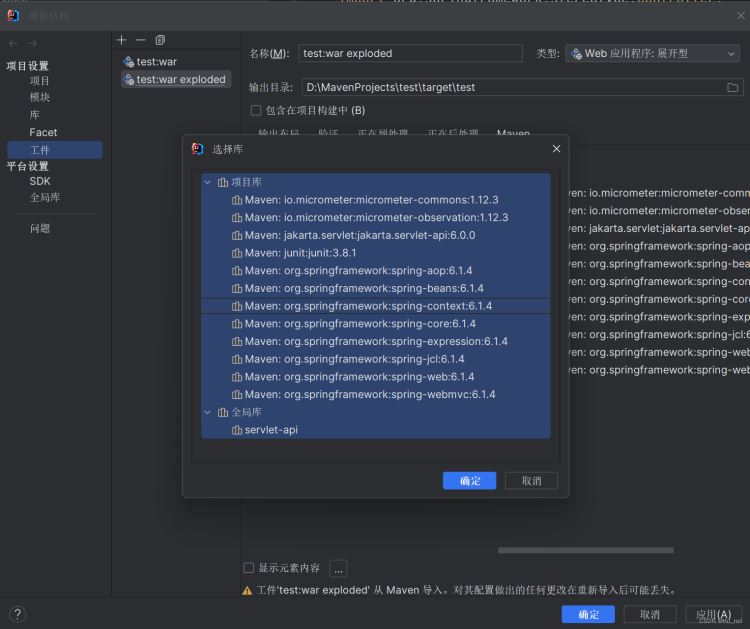Select Maven: org.springframework:spring-webmvc:6.1.4 row
Viewport: 750px width, 629px height.
coord(376,395)
